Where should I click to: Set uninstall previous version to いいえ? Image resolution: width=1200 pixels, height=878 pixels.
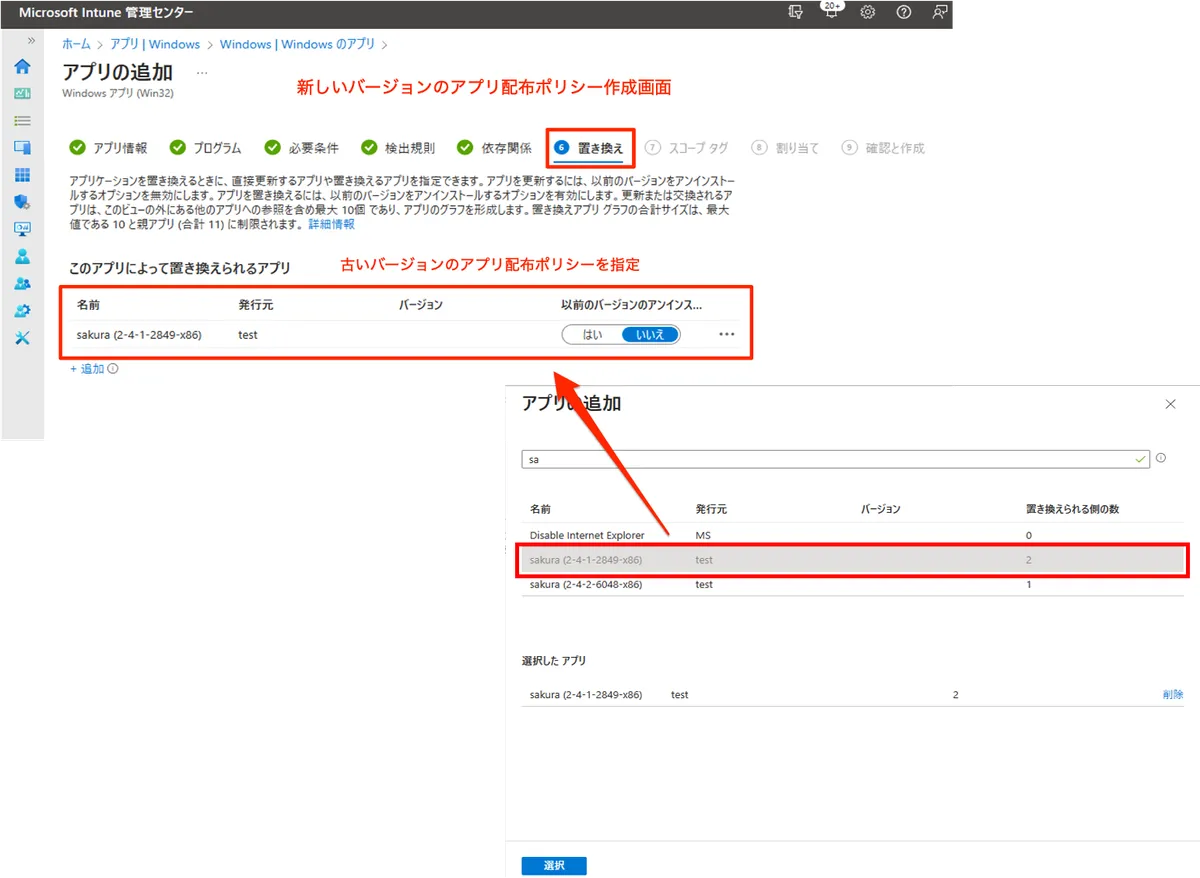[x=650, y=335]
